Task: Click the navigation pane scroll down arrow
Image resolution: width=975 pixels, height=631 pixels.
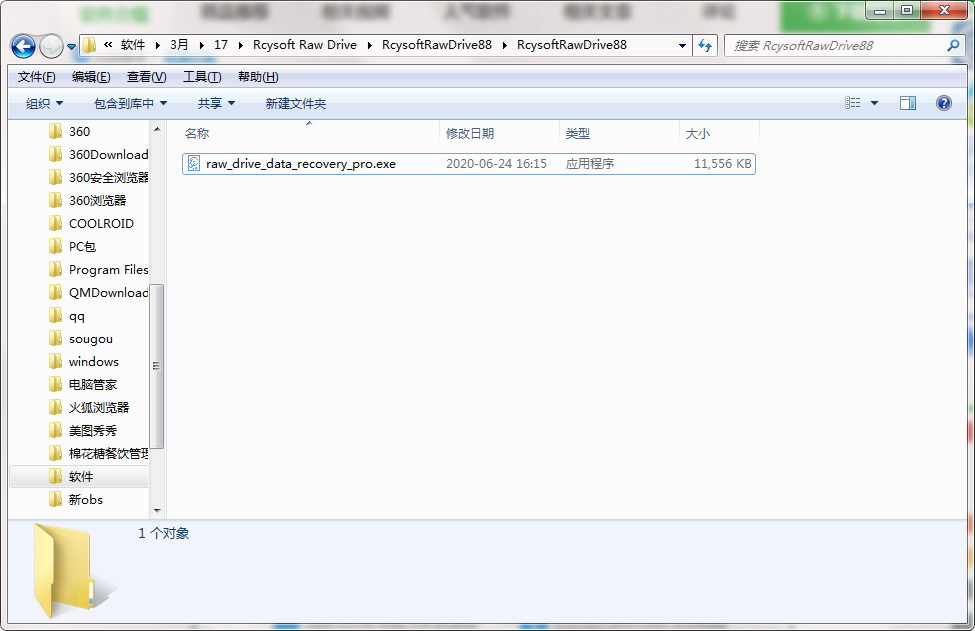Action: click(x=157, y=511)
